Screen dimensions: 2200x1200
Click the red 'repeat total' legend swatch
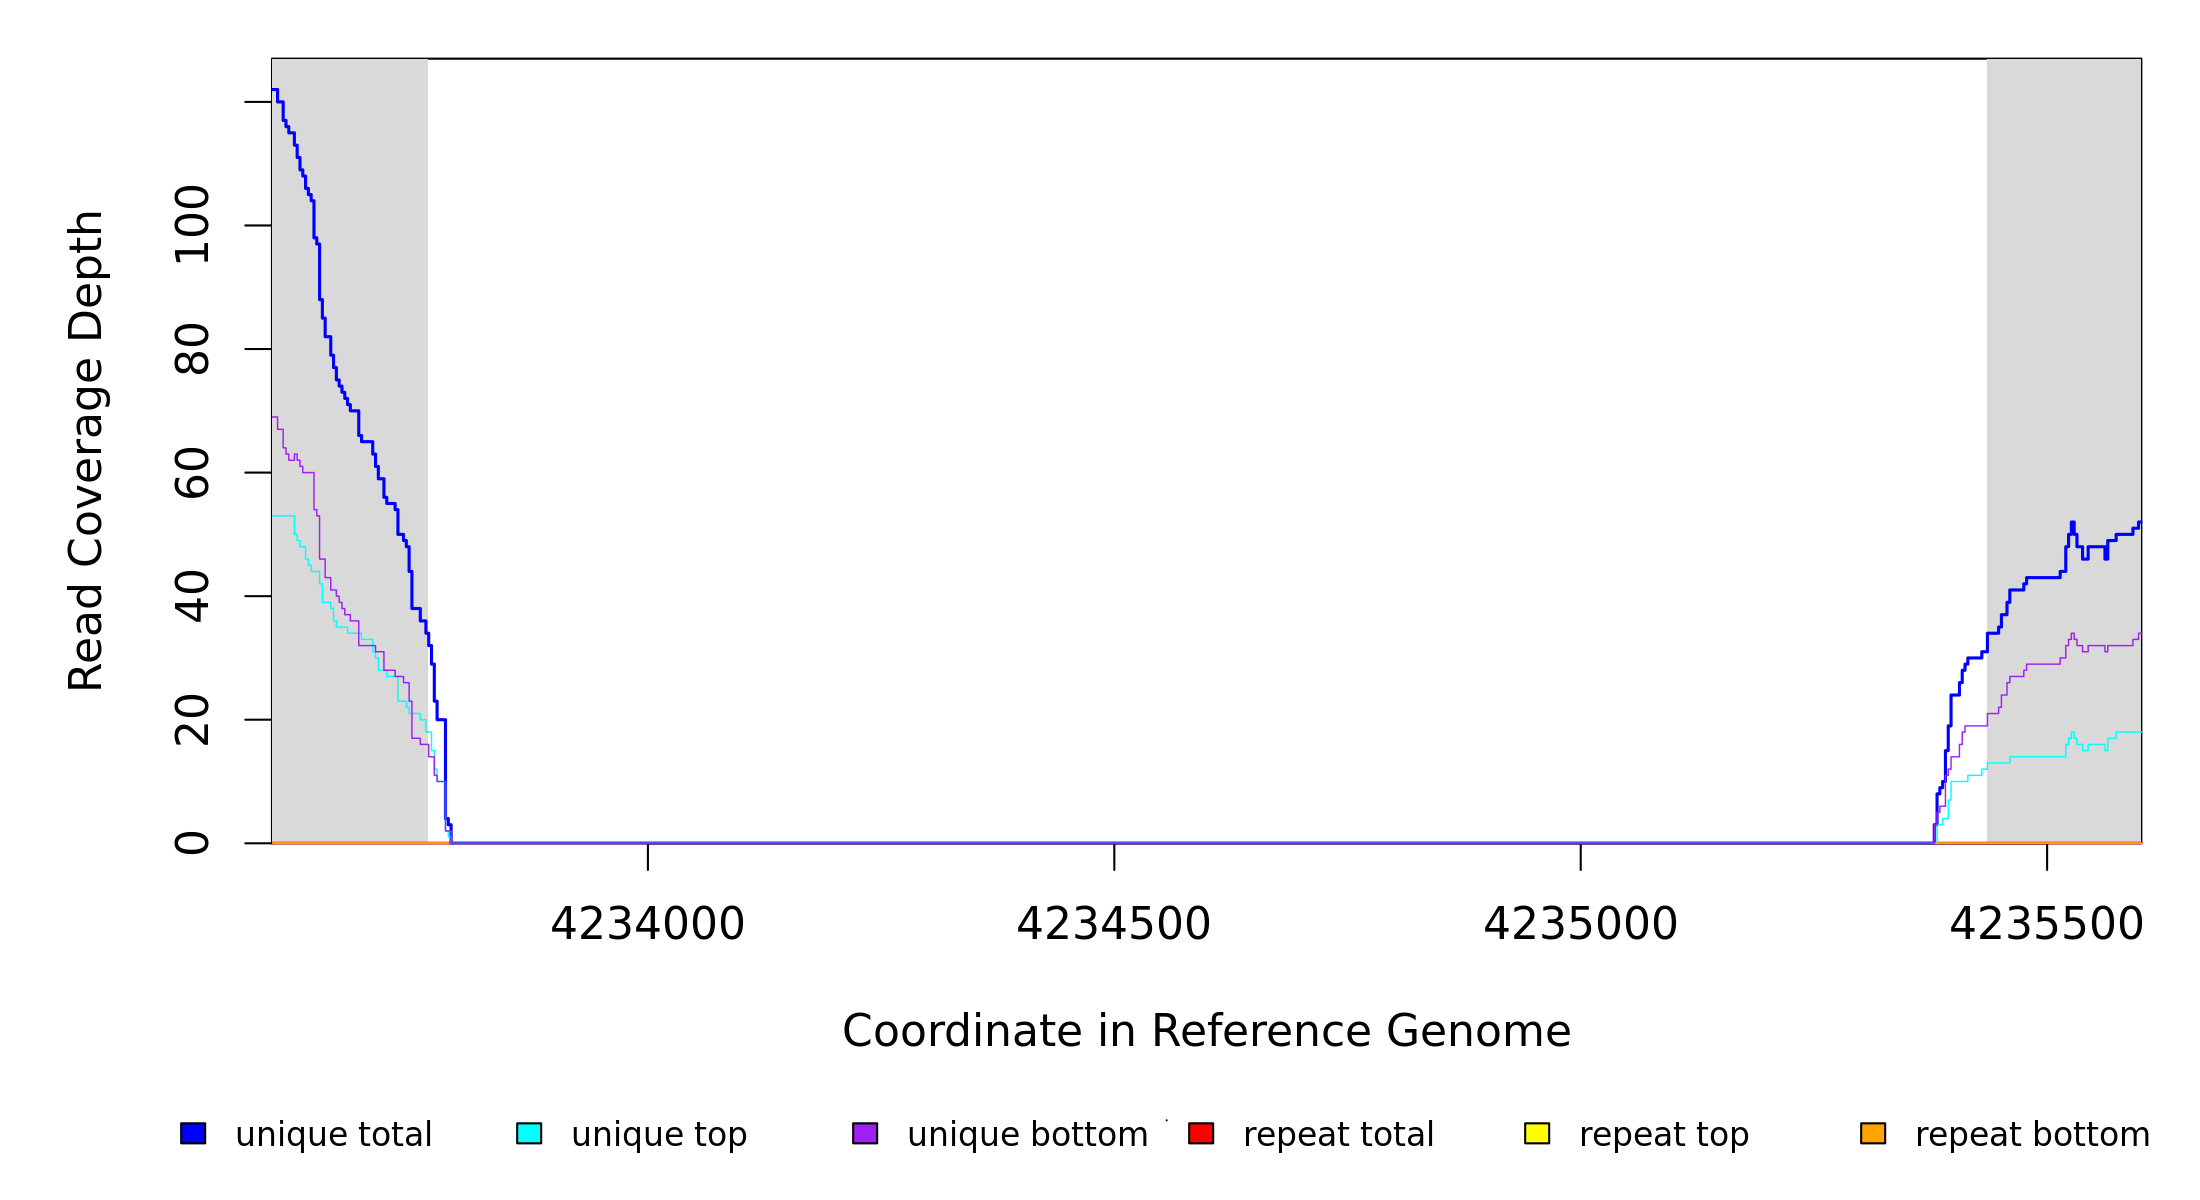click(1201, 1133)
